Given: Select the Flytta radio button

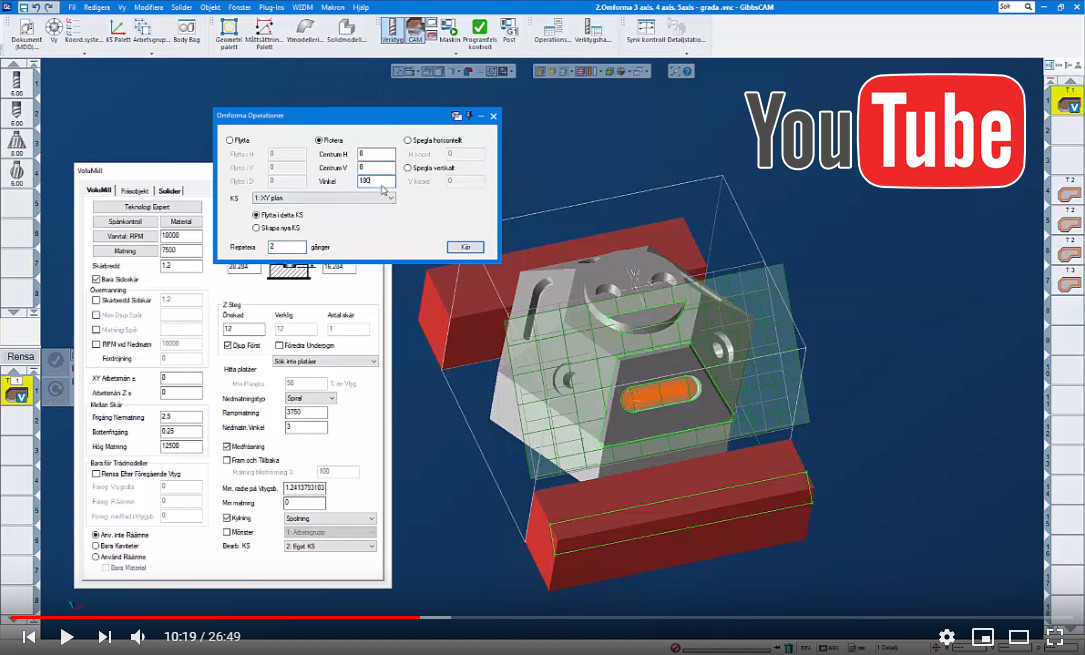Looking at the screenshot, I should point(229,140).
